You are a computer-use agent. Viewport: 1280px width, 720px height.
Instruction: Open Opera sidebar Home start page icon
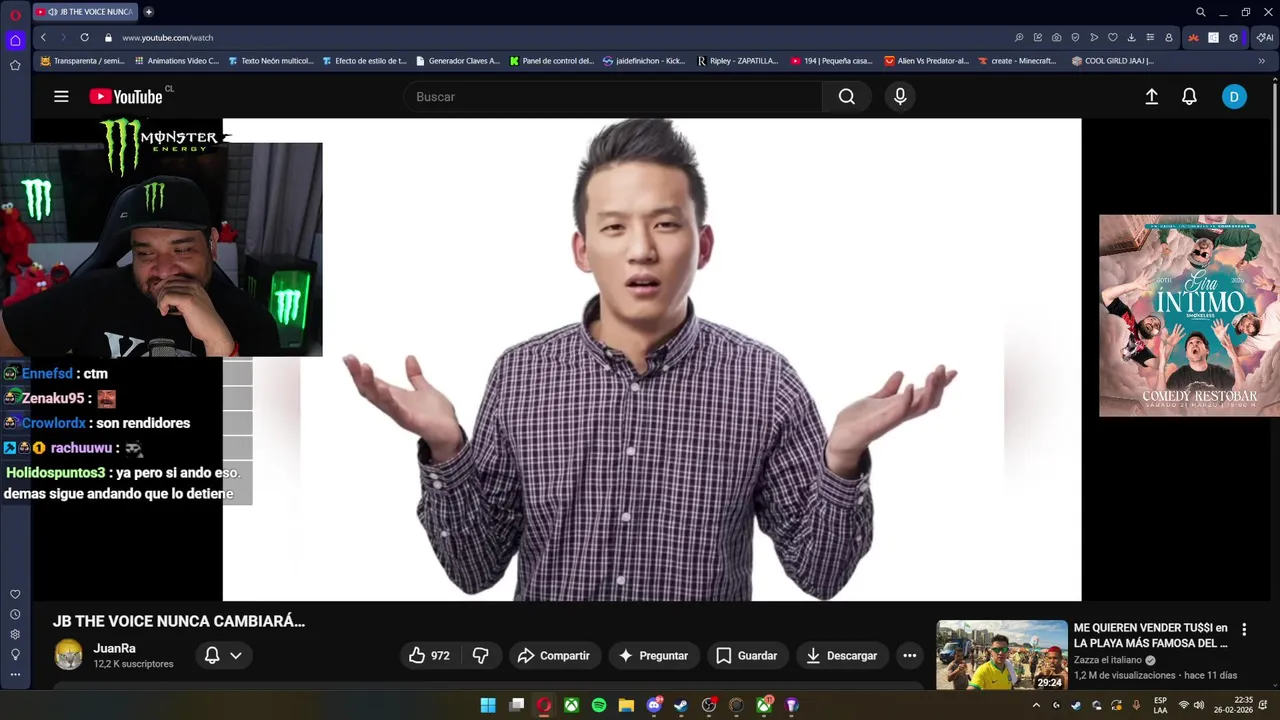(x=15, y=41)
